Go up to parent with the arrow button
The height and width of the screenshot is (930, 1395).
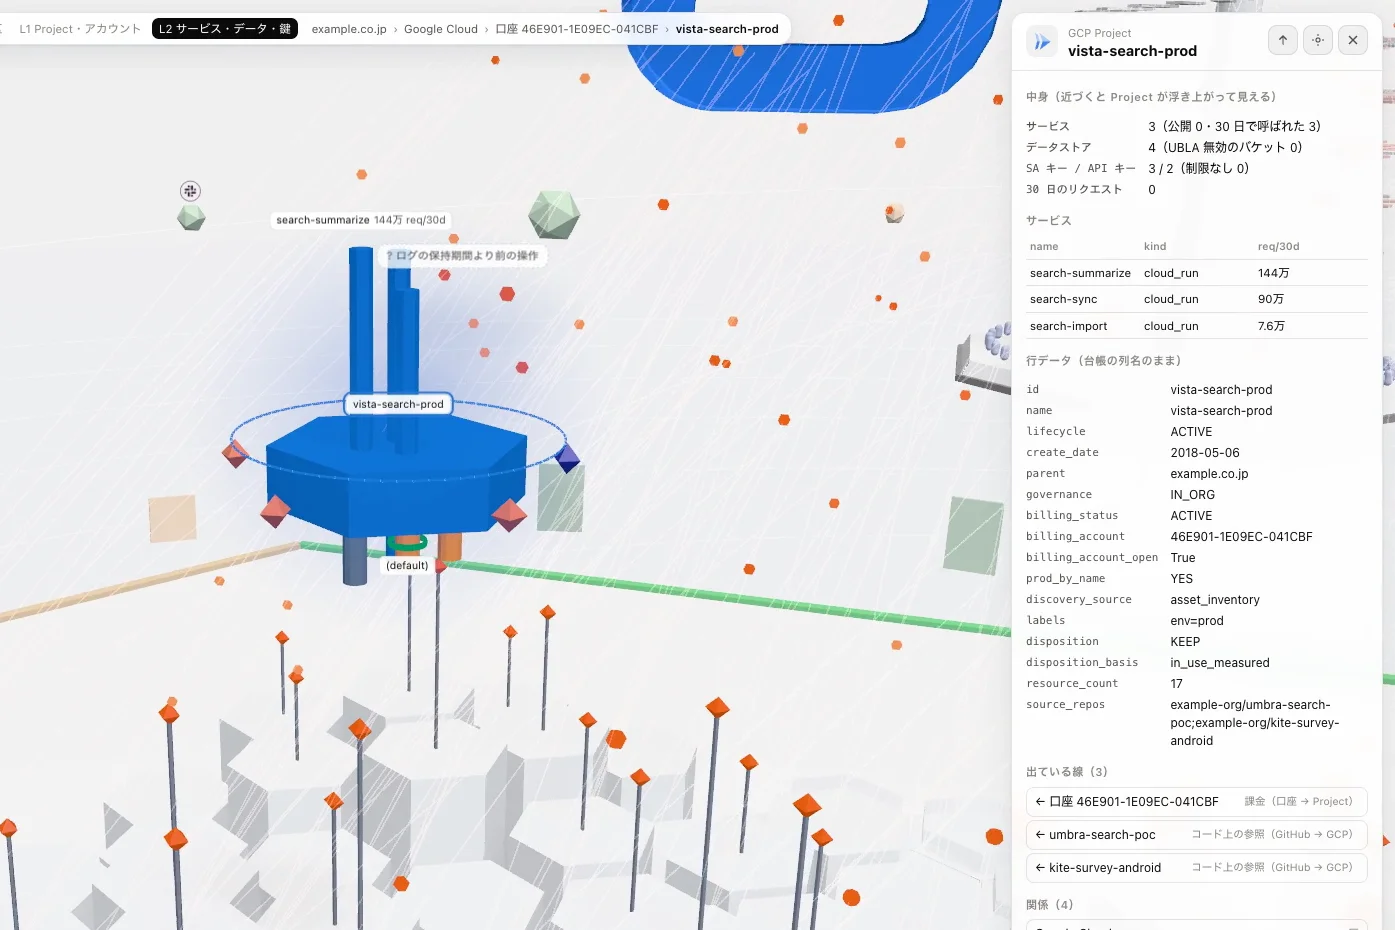coord(1283,40)
